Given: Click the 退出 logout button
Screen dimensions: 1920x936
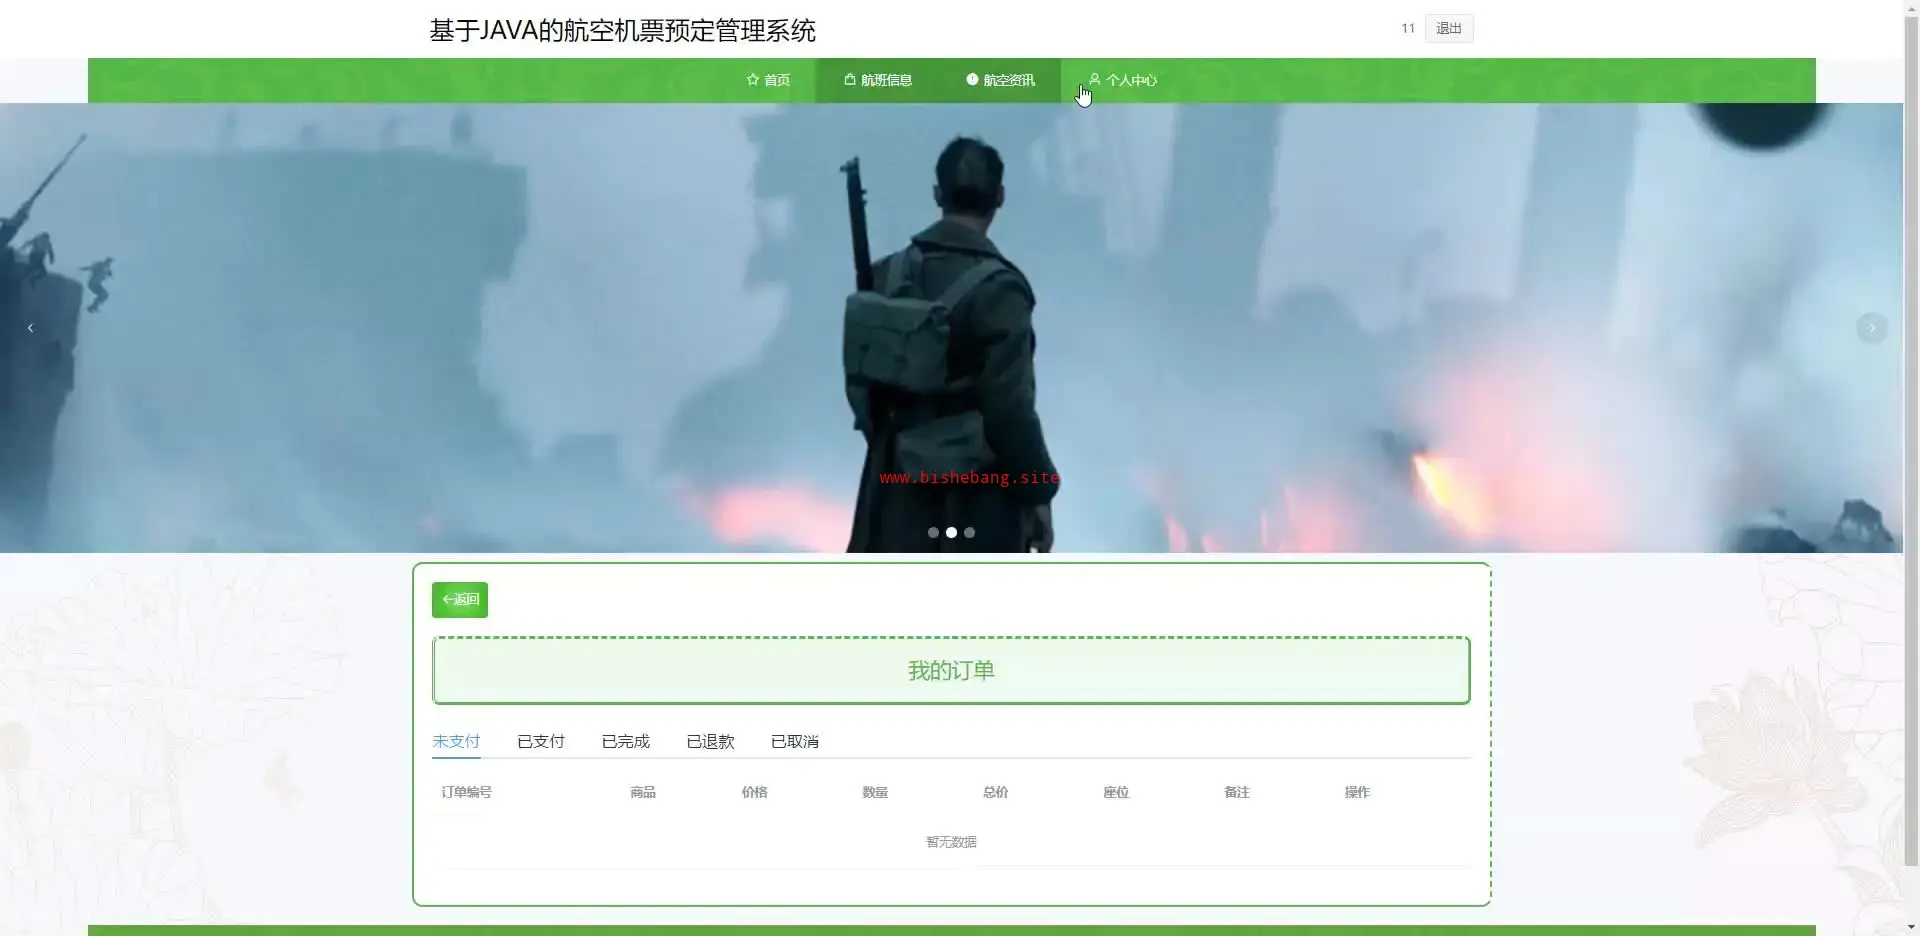Looking at the screenshot, I should [1449, 29].
